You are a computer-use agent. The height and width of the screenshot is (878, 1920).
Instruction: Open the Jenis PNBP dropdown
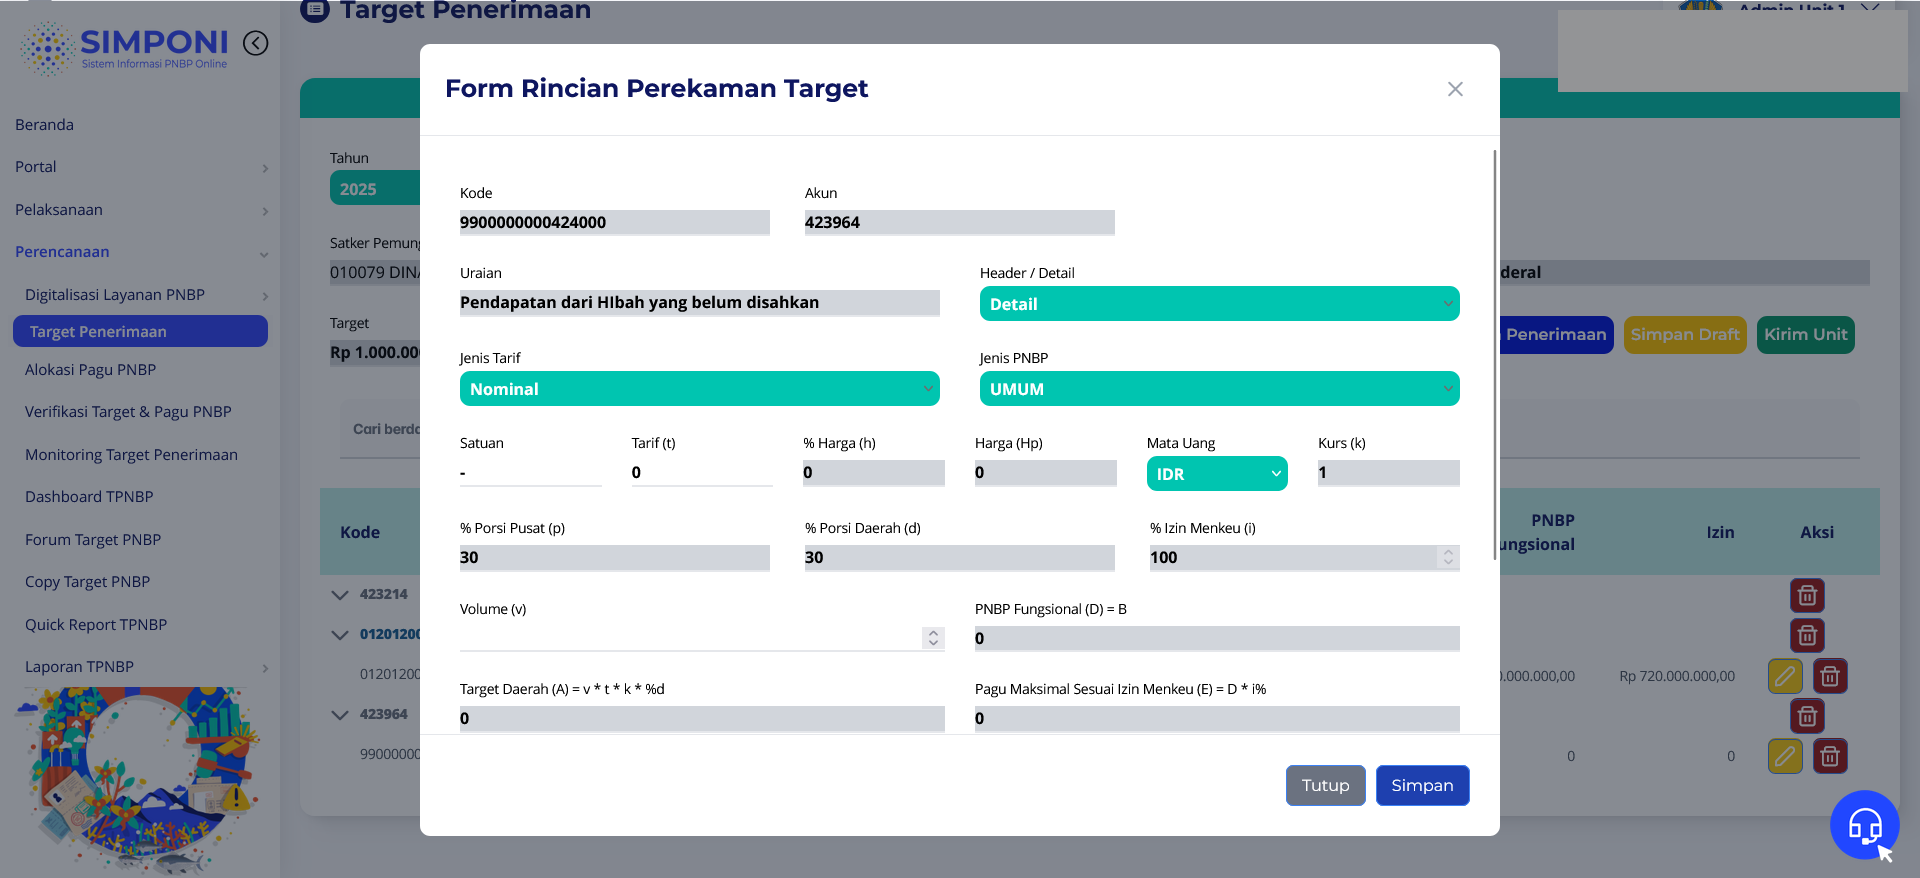[1219, 389]
